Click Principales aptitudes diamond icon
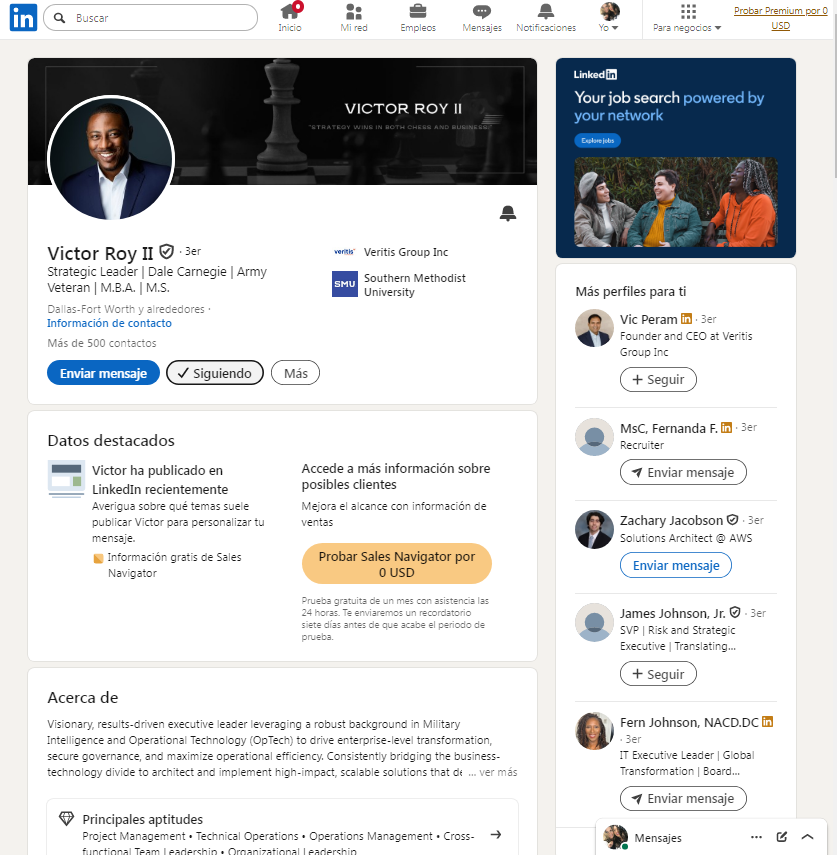 (x=66, y=818)
